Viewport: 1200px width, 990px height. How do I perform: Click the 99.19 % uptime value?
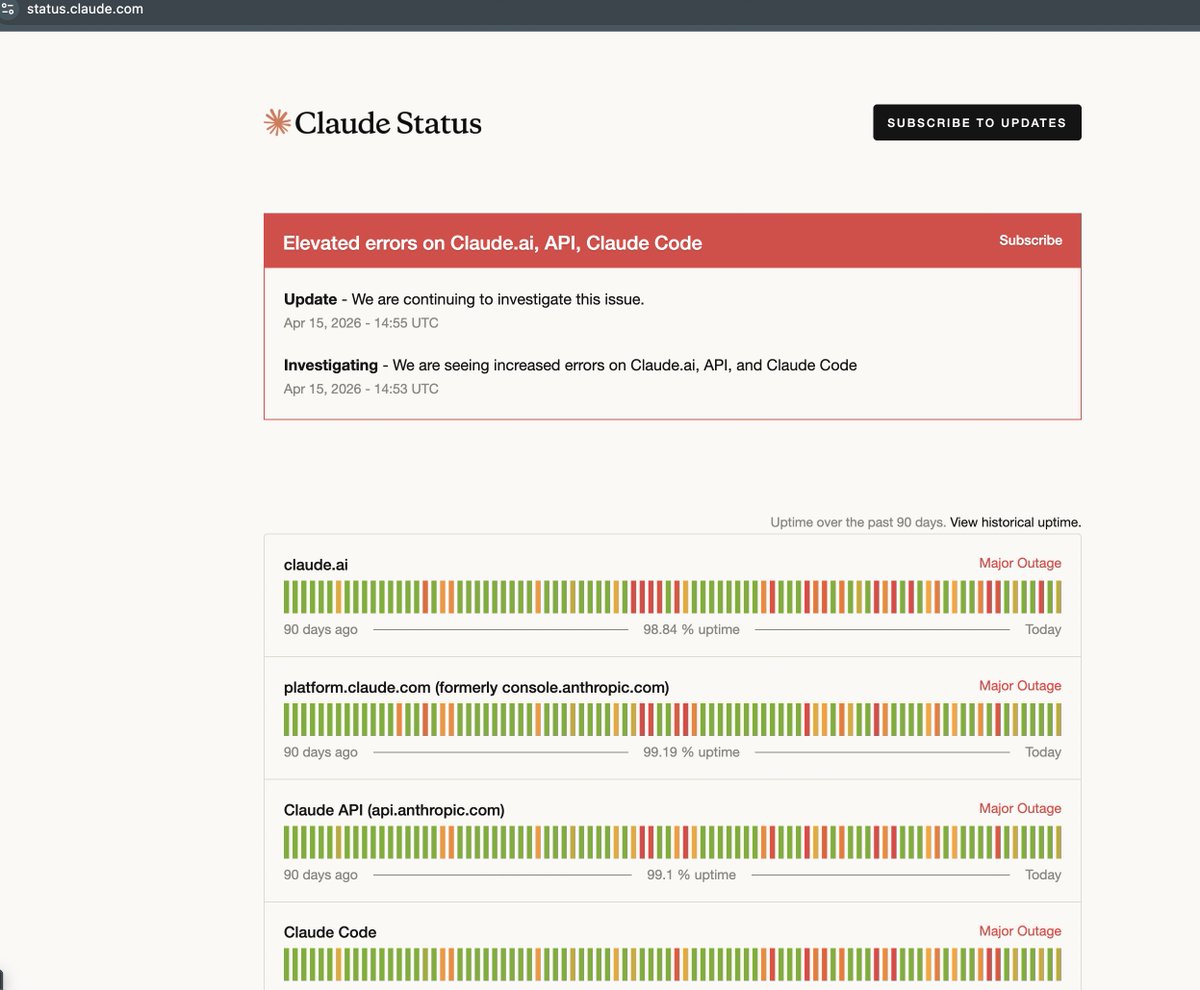click(x=691, y=752)
